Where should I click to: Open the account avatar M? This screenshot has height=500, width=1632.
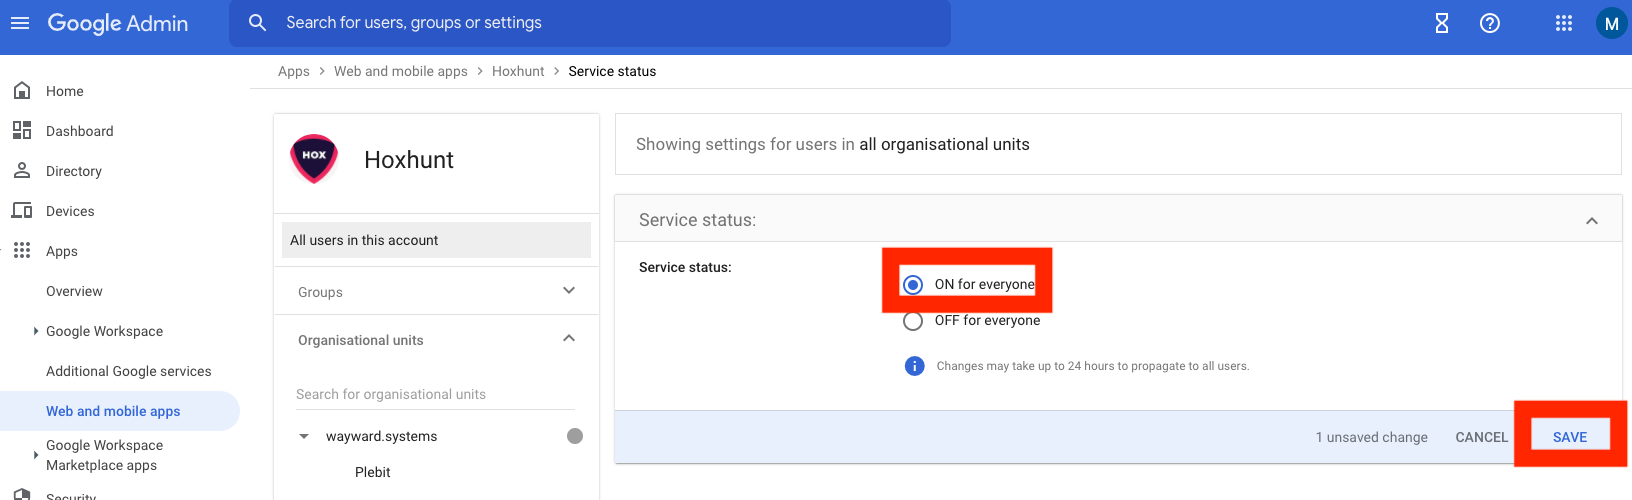[x=1611, y=23]
